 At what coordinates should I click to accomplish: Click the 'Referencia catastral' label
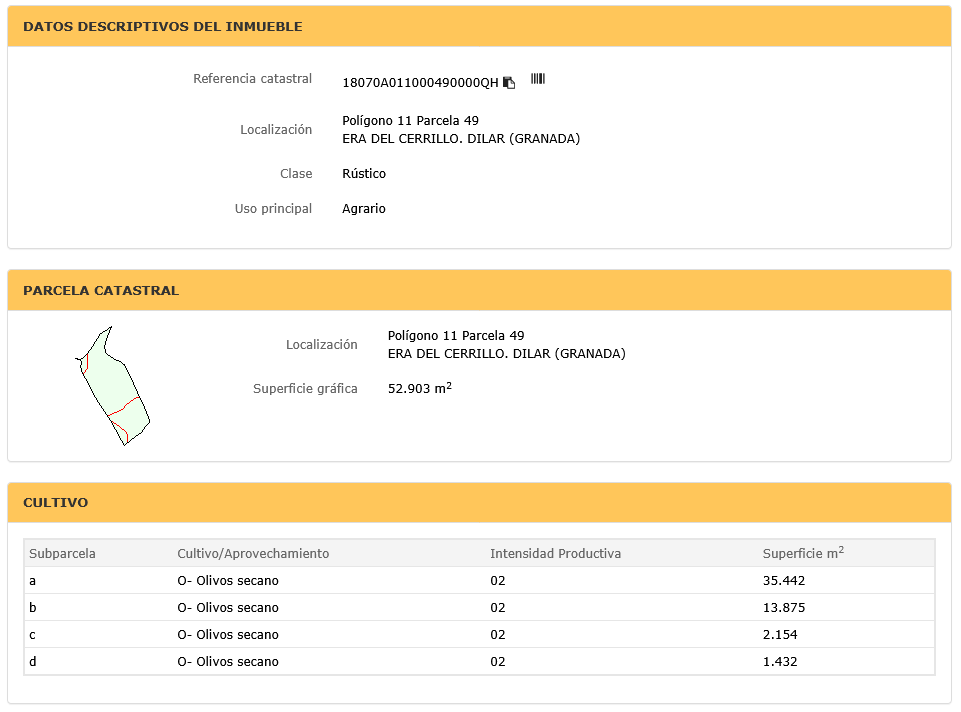click(x=253, y=78)
